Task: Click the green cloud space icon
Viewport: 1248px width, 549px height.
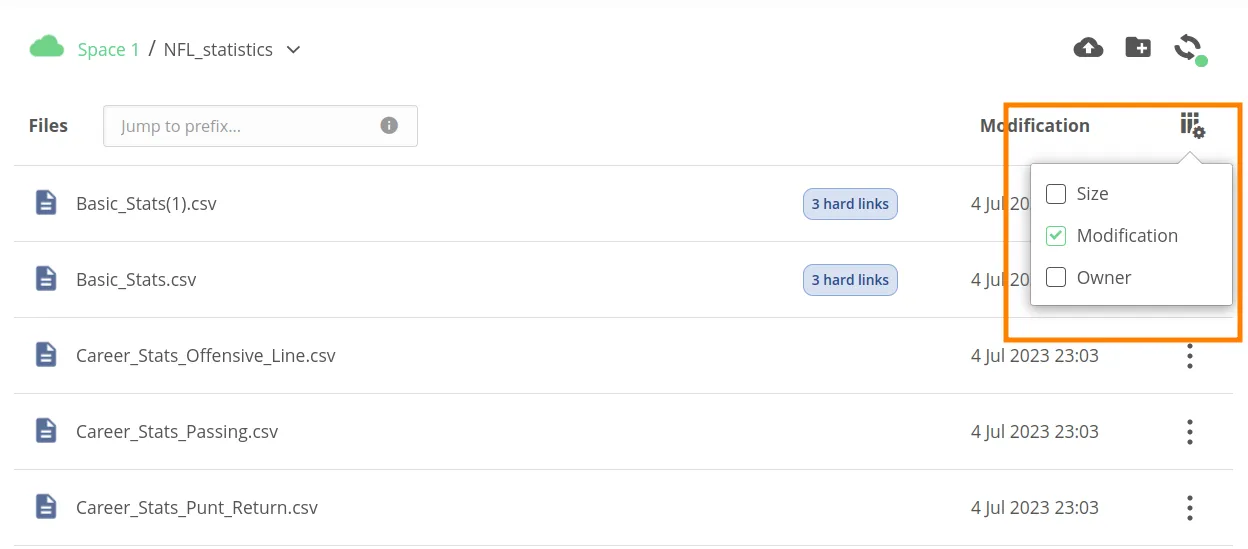Action: 47,47
